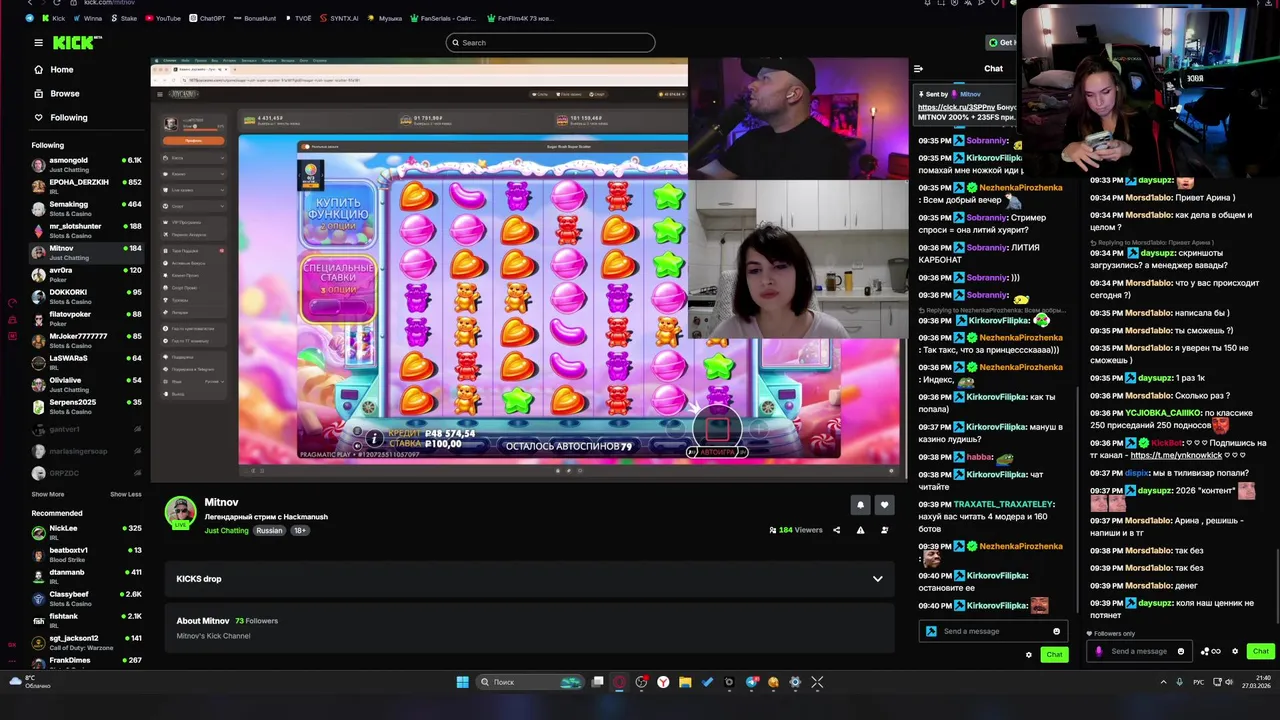
Task: Open File Explorer from taskbar
Action: click(685, 682)
